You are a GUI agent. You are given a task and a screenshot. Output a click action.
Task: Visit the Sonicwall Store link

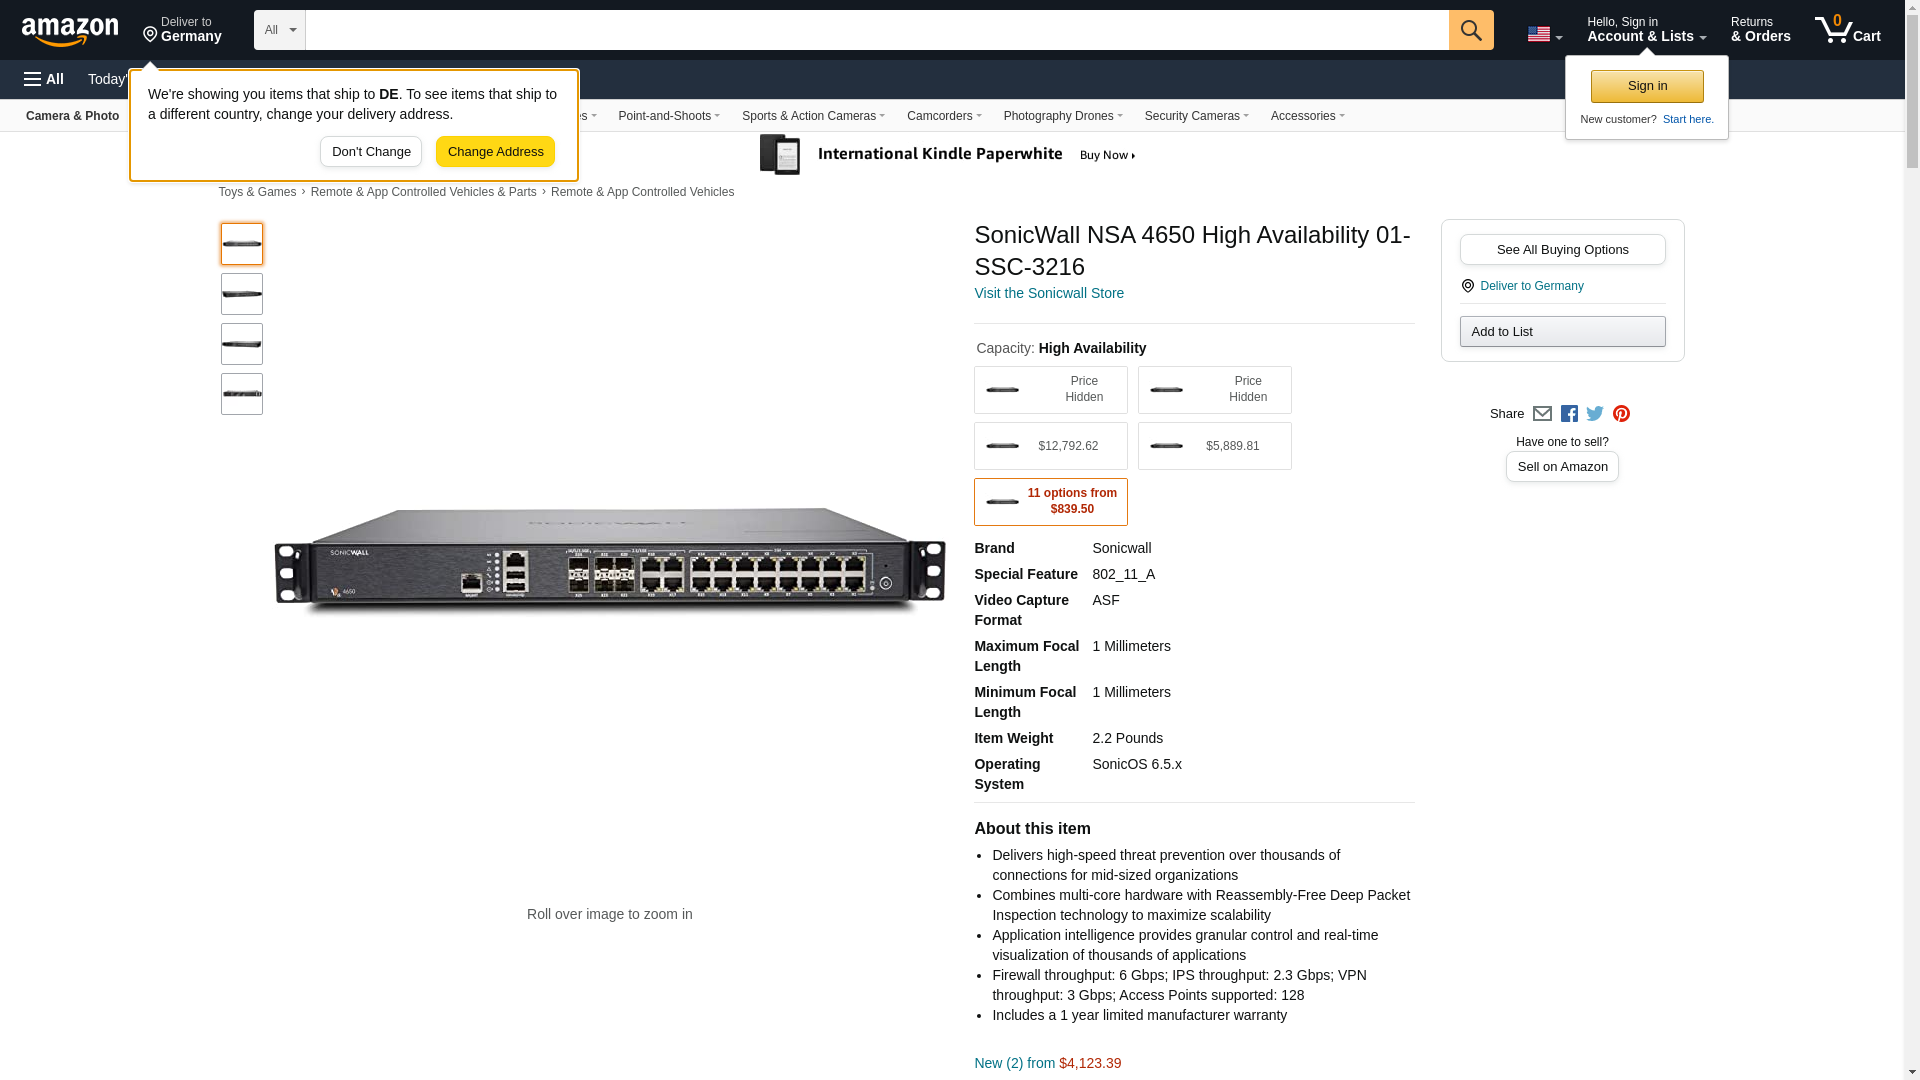(x=1049, y=293)
